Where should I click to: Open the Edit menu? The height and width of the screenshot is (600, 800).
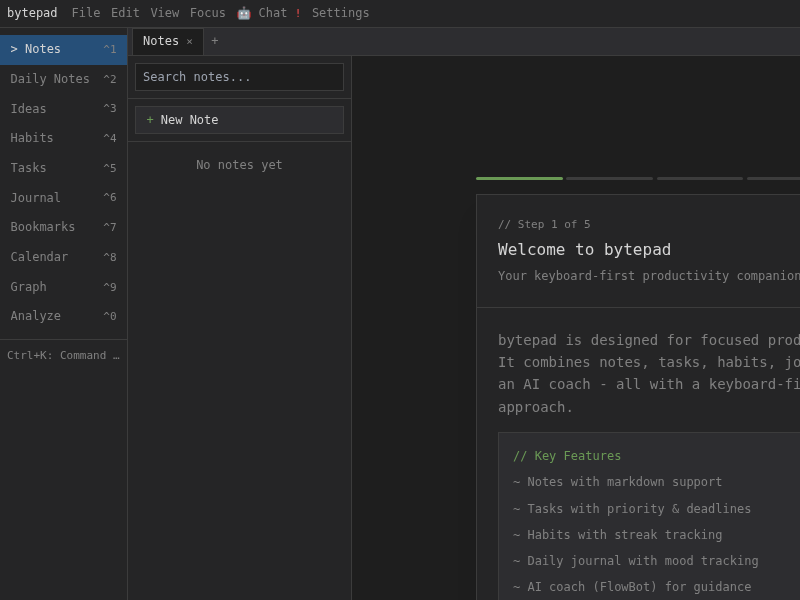(x=125, y=13)
